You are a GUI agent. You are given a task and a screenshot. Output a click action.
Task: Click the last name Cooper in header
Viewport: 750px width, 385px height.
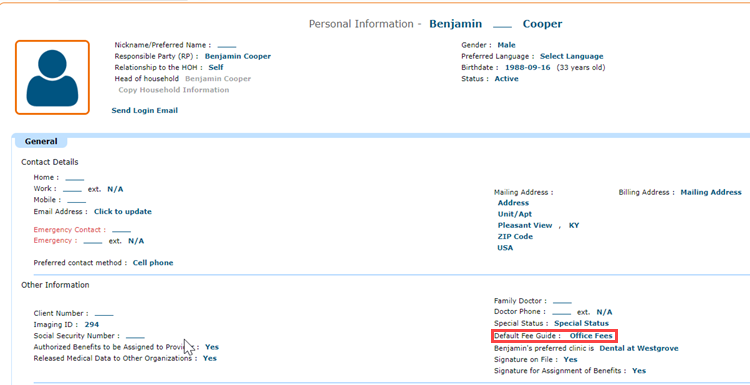542,24
